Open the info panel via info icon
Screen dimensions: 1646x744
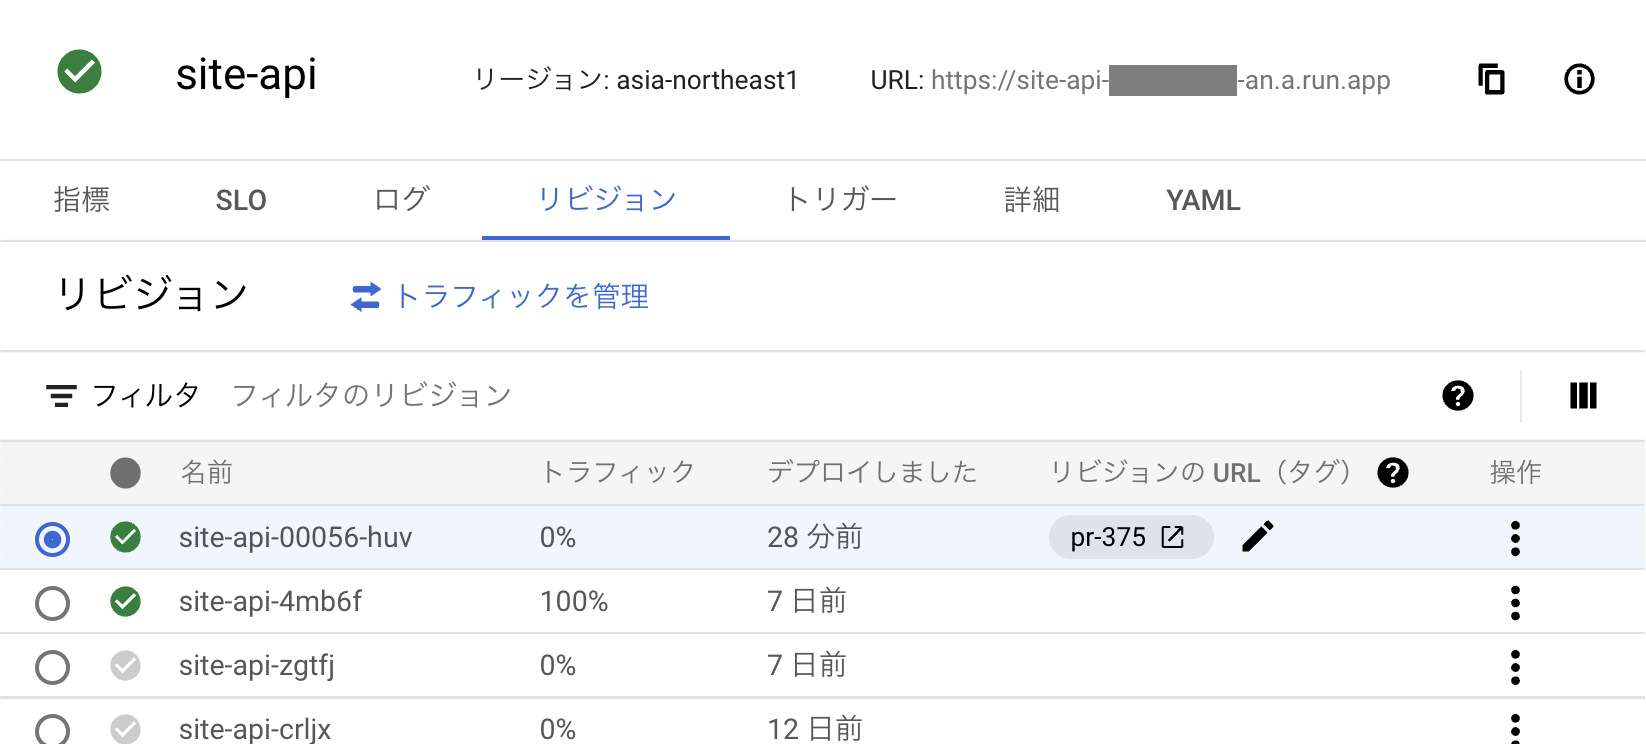(1578, 79)
